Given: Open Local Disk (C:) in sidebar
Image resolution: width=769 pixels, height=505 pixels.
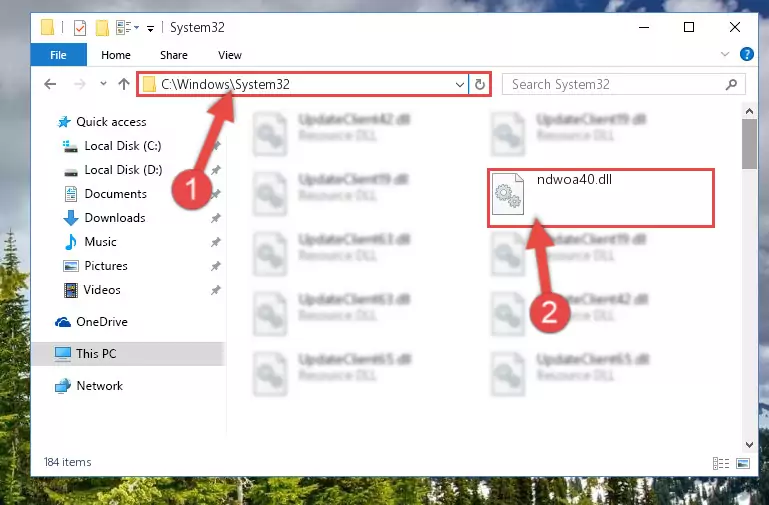Looking at the screenshot, I should tap(123, 146).
